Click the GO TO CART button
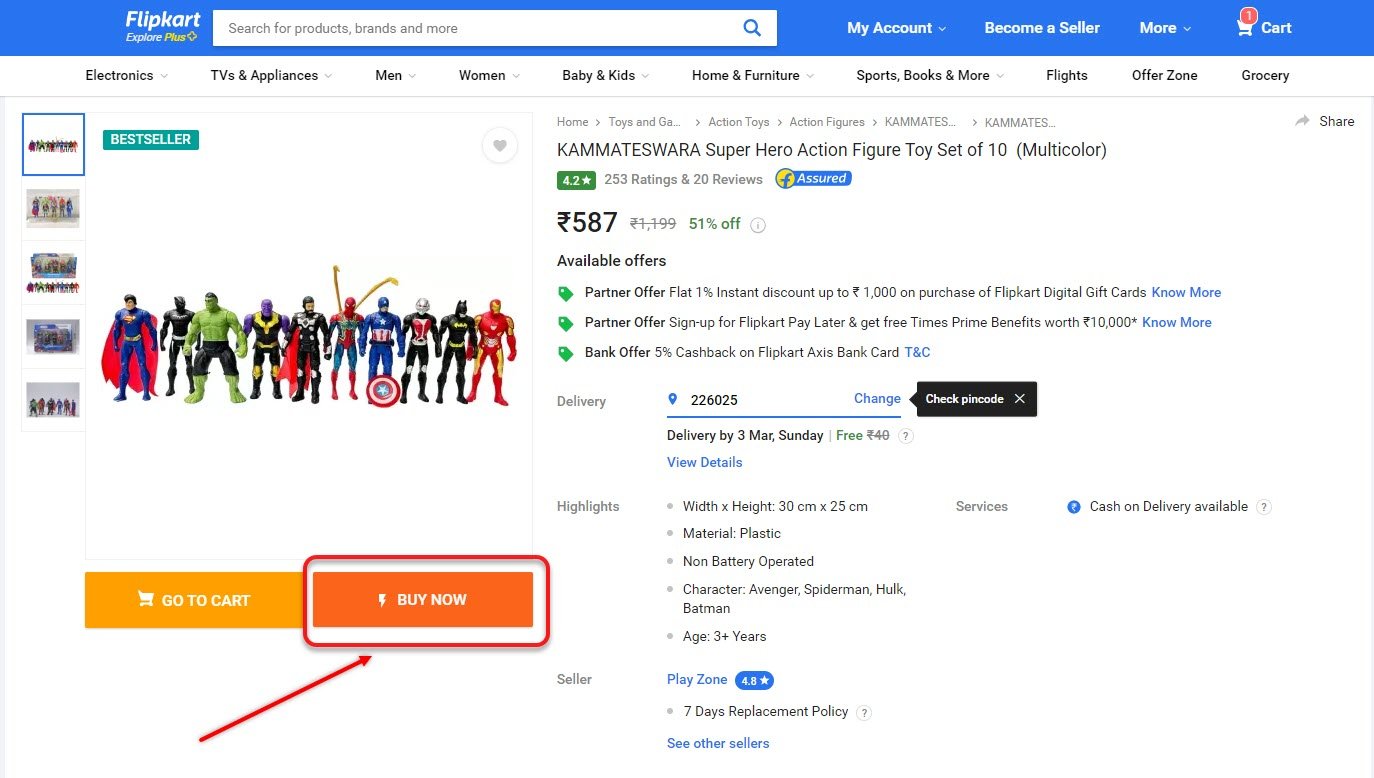Screen dimensions: 1374x778 194,600
